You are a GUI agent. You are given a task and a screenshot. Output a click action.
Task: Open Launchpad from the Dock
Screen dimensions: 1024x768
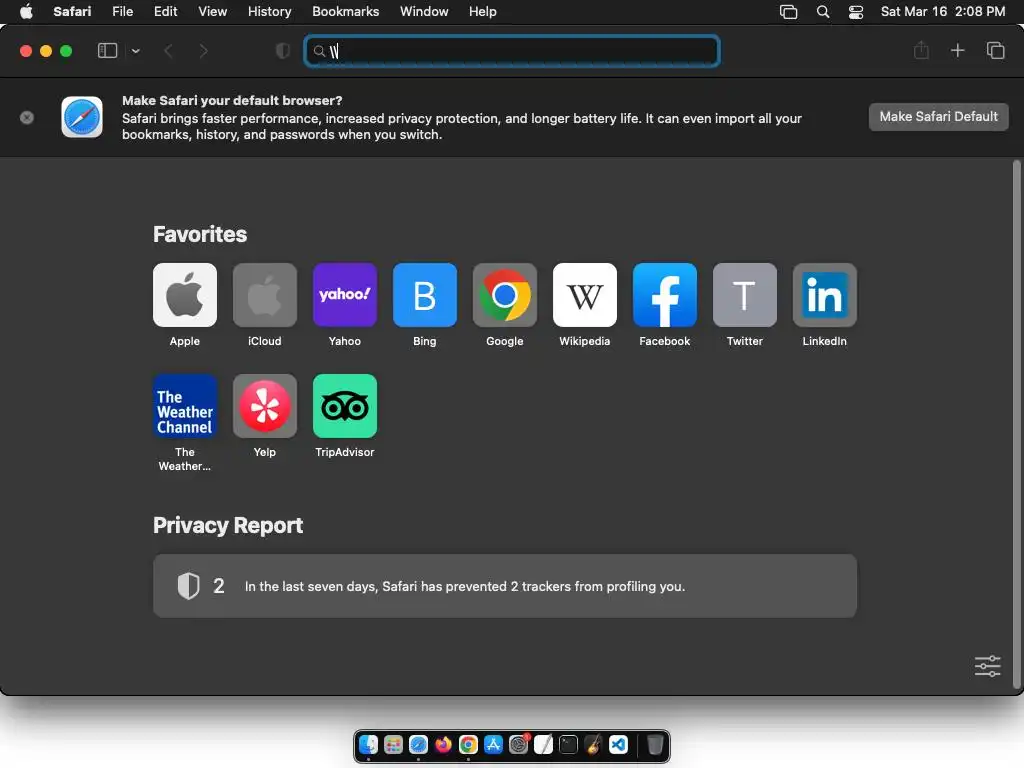[393, 744]
